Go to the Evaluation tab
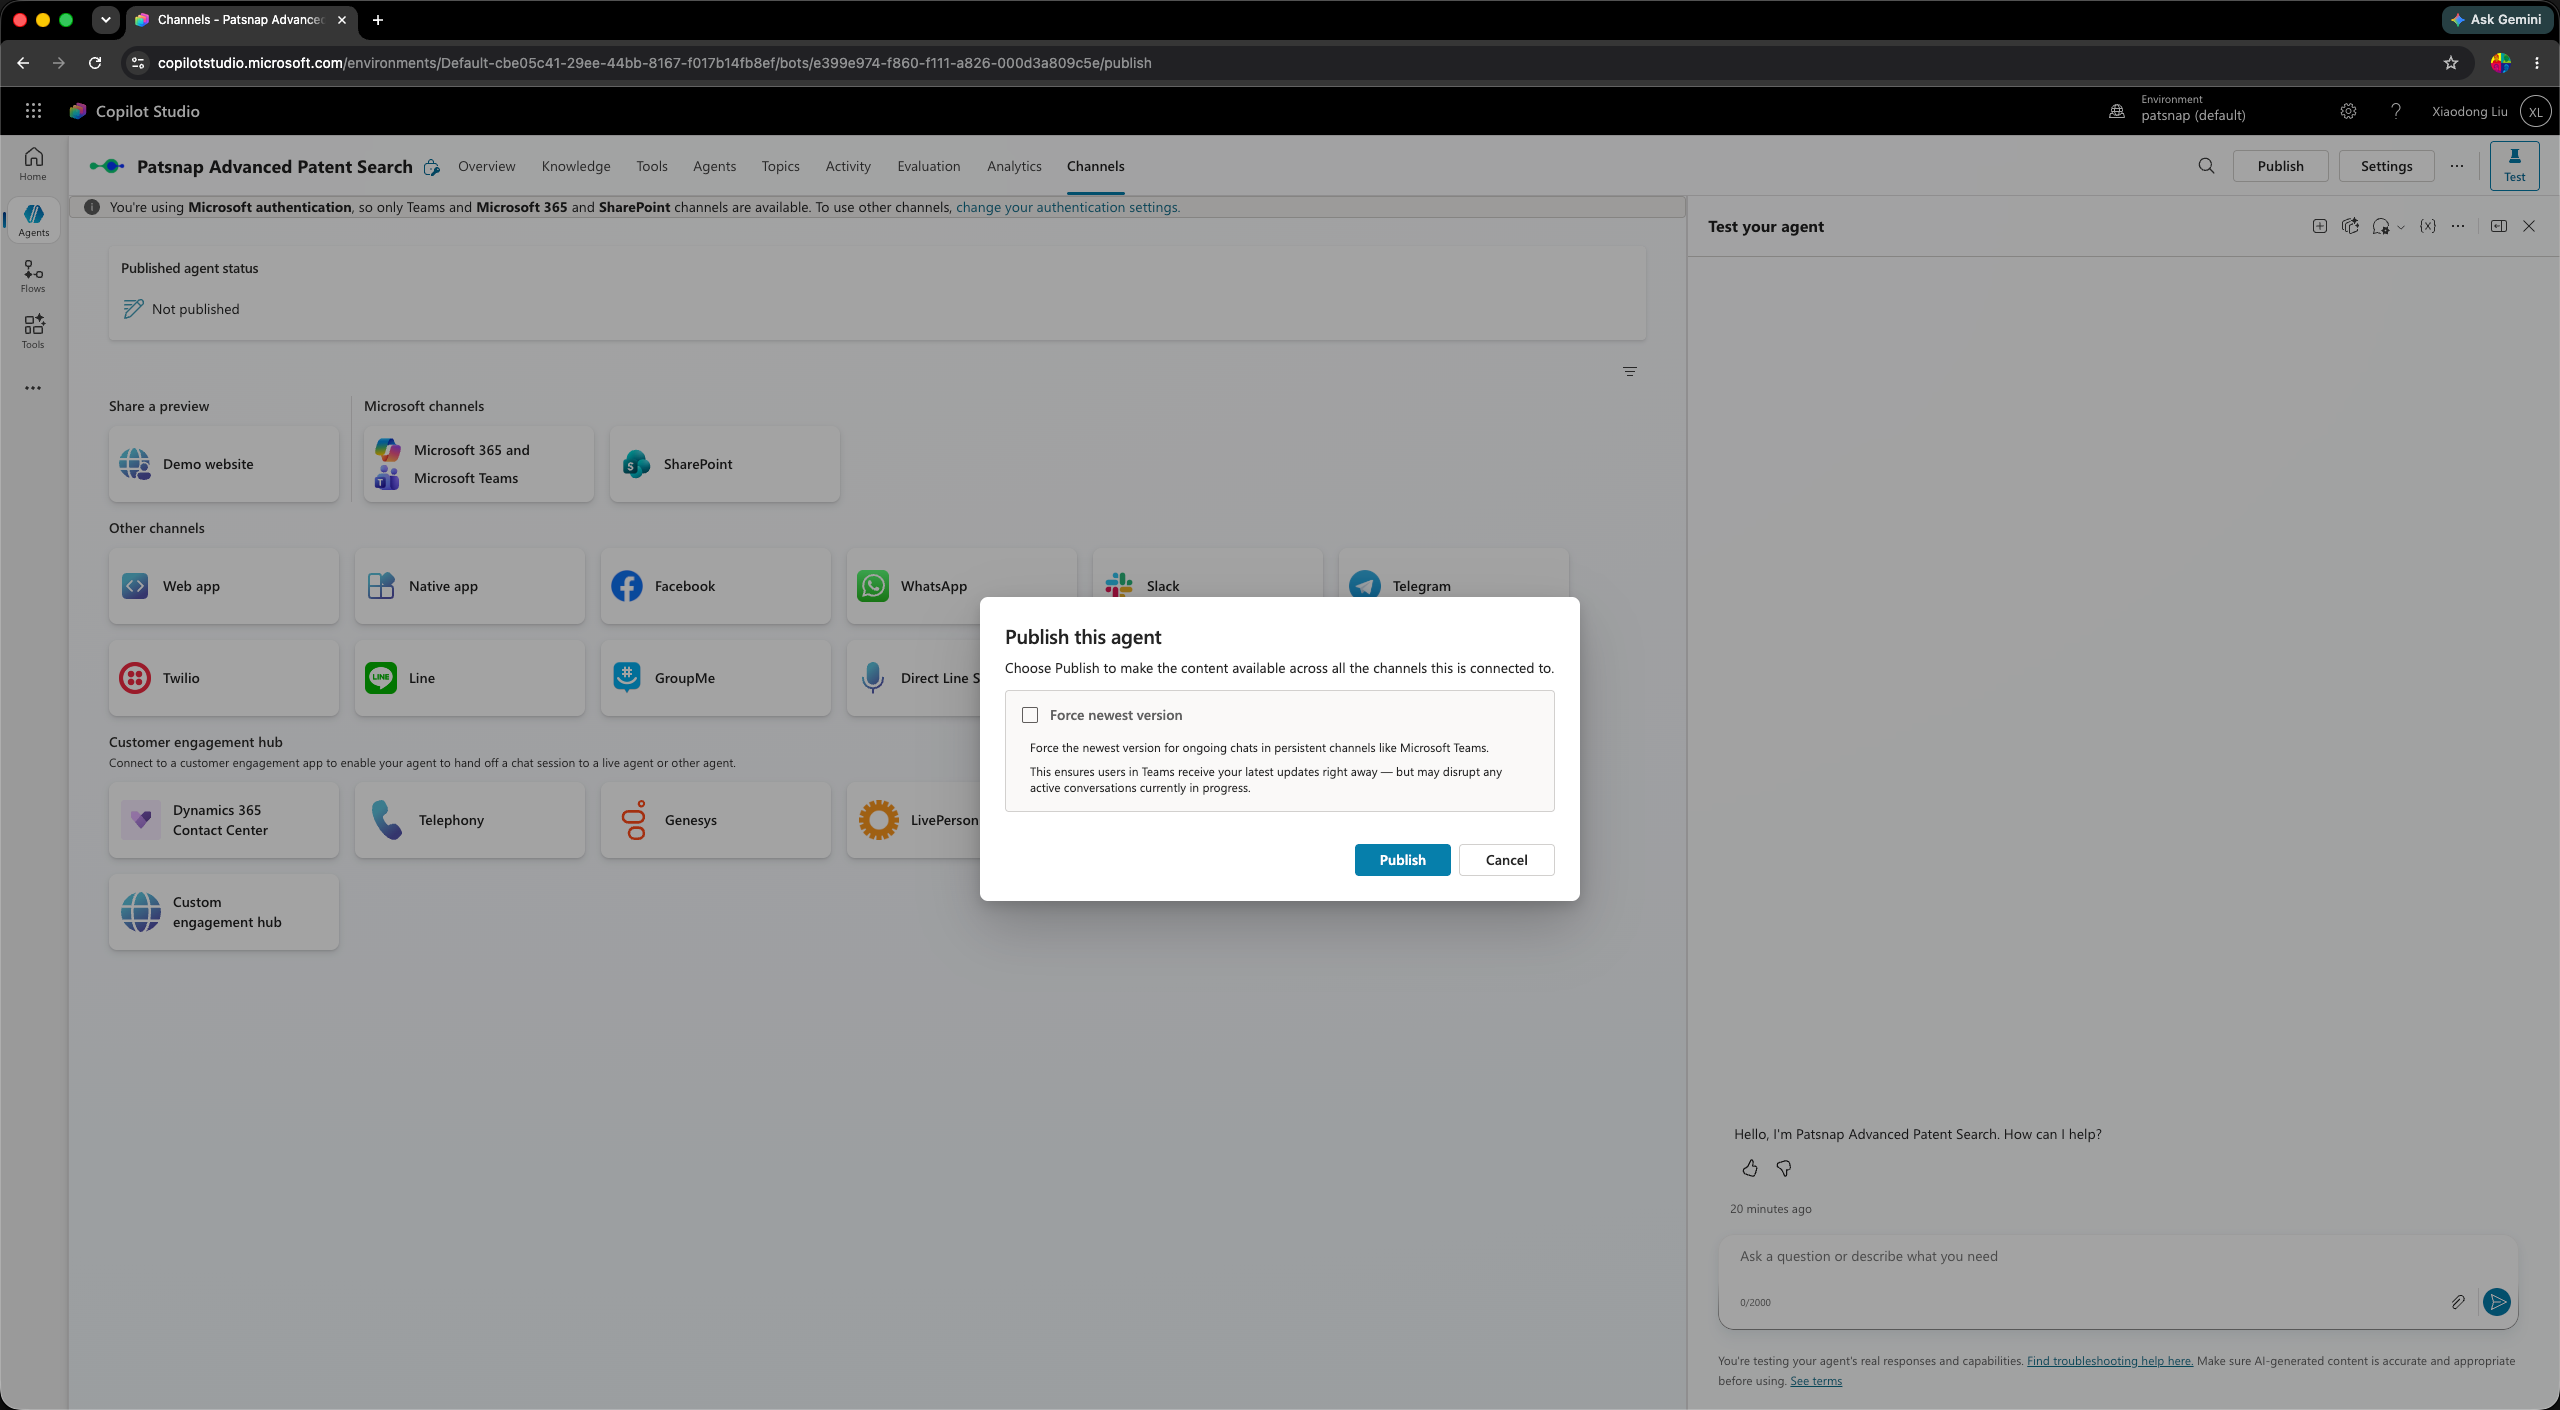 [929, 166]
